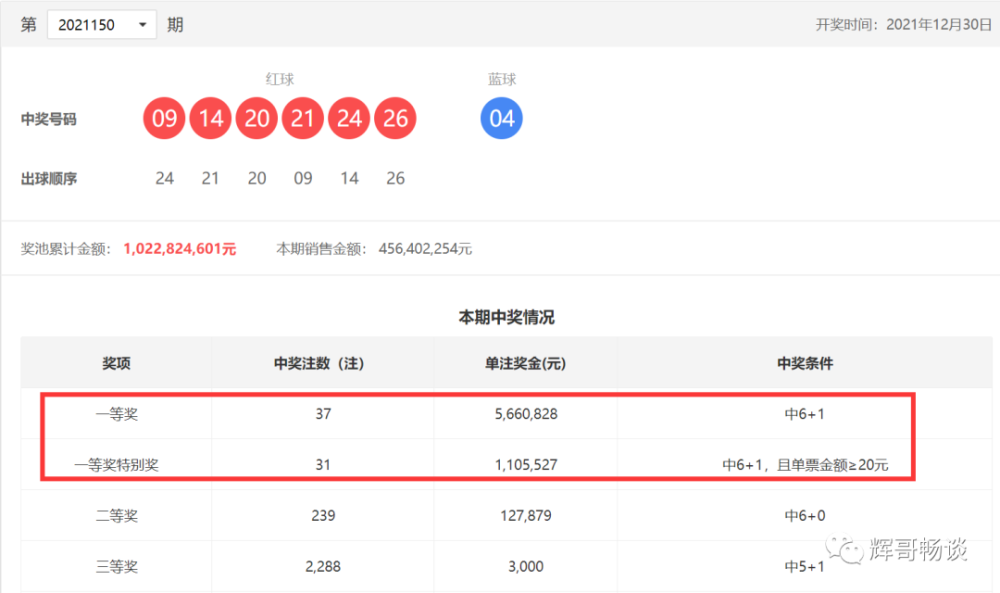Viewport: 1000px width, 593px height.
Task: Click the 三等奖 winner count 2,288
Action: 323,566
